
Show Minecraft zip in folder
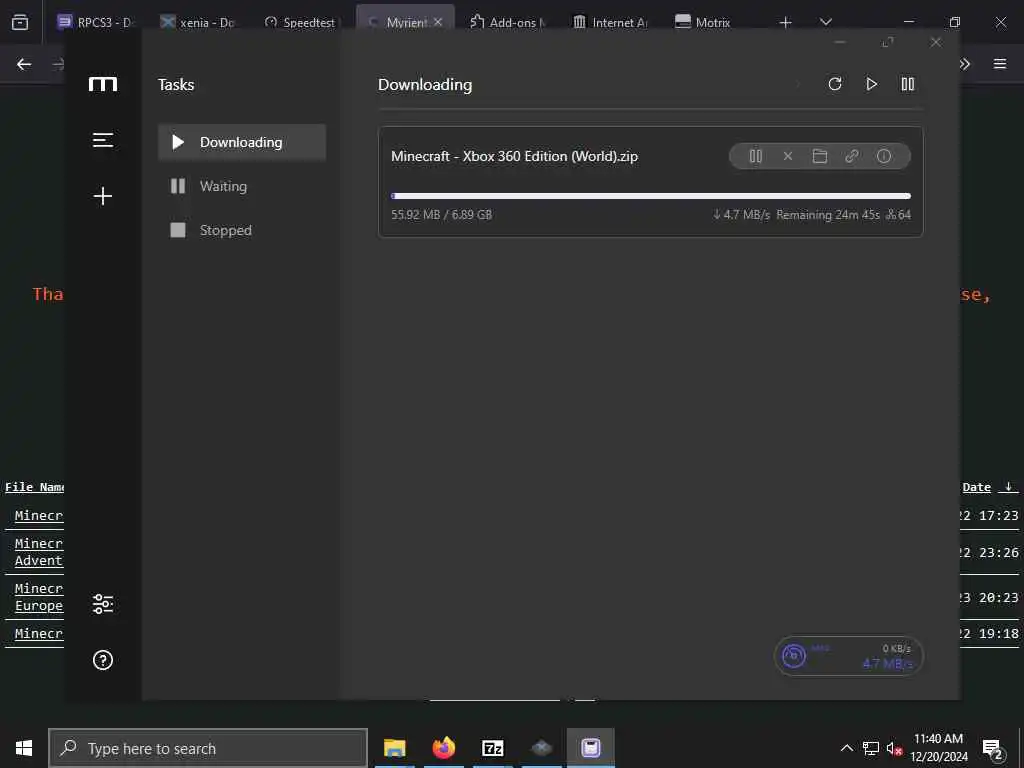(x=820, y=156)
